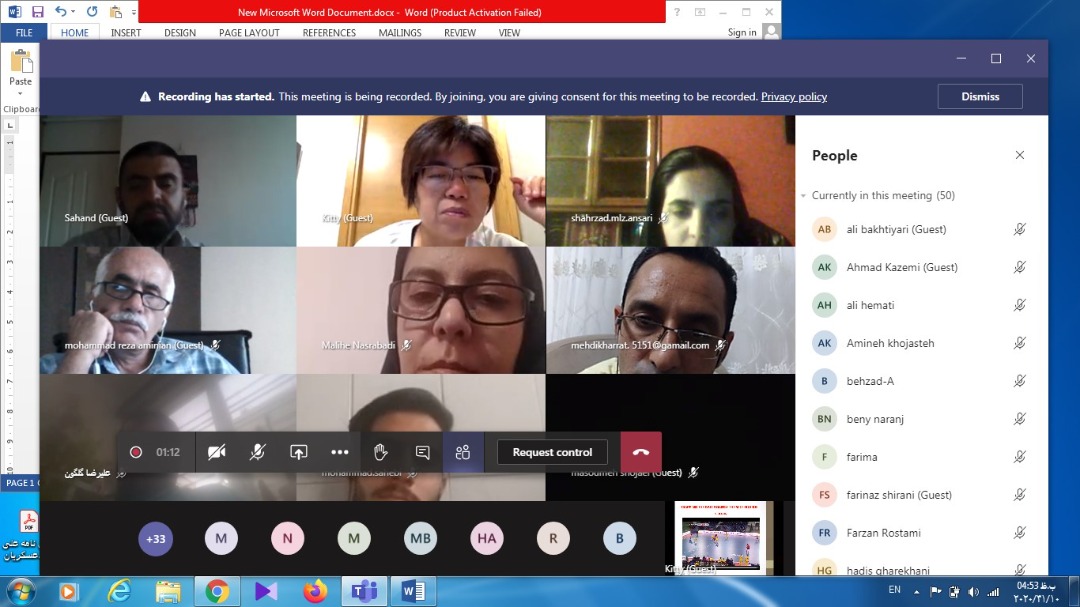Click Paste icon in Word ribbon
Screen dimensions: 1080x607
point(21,62)
